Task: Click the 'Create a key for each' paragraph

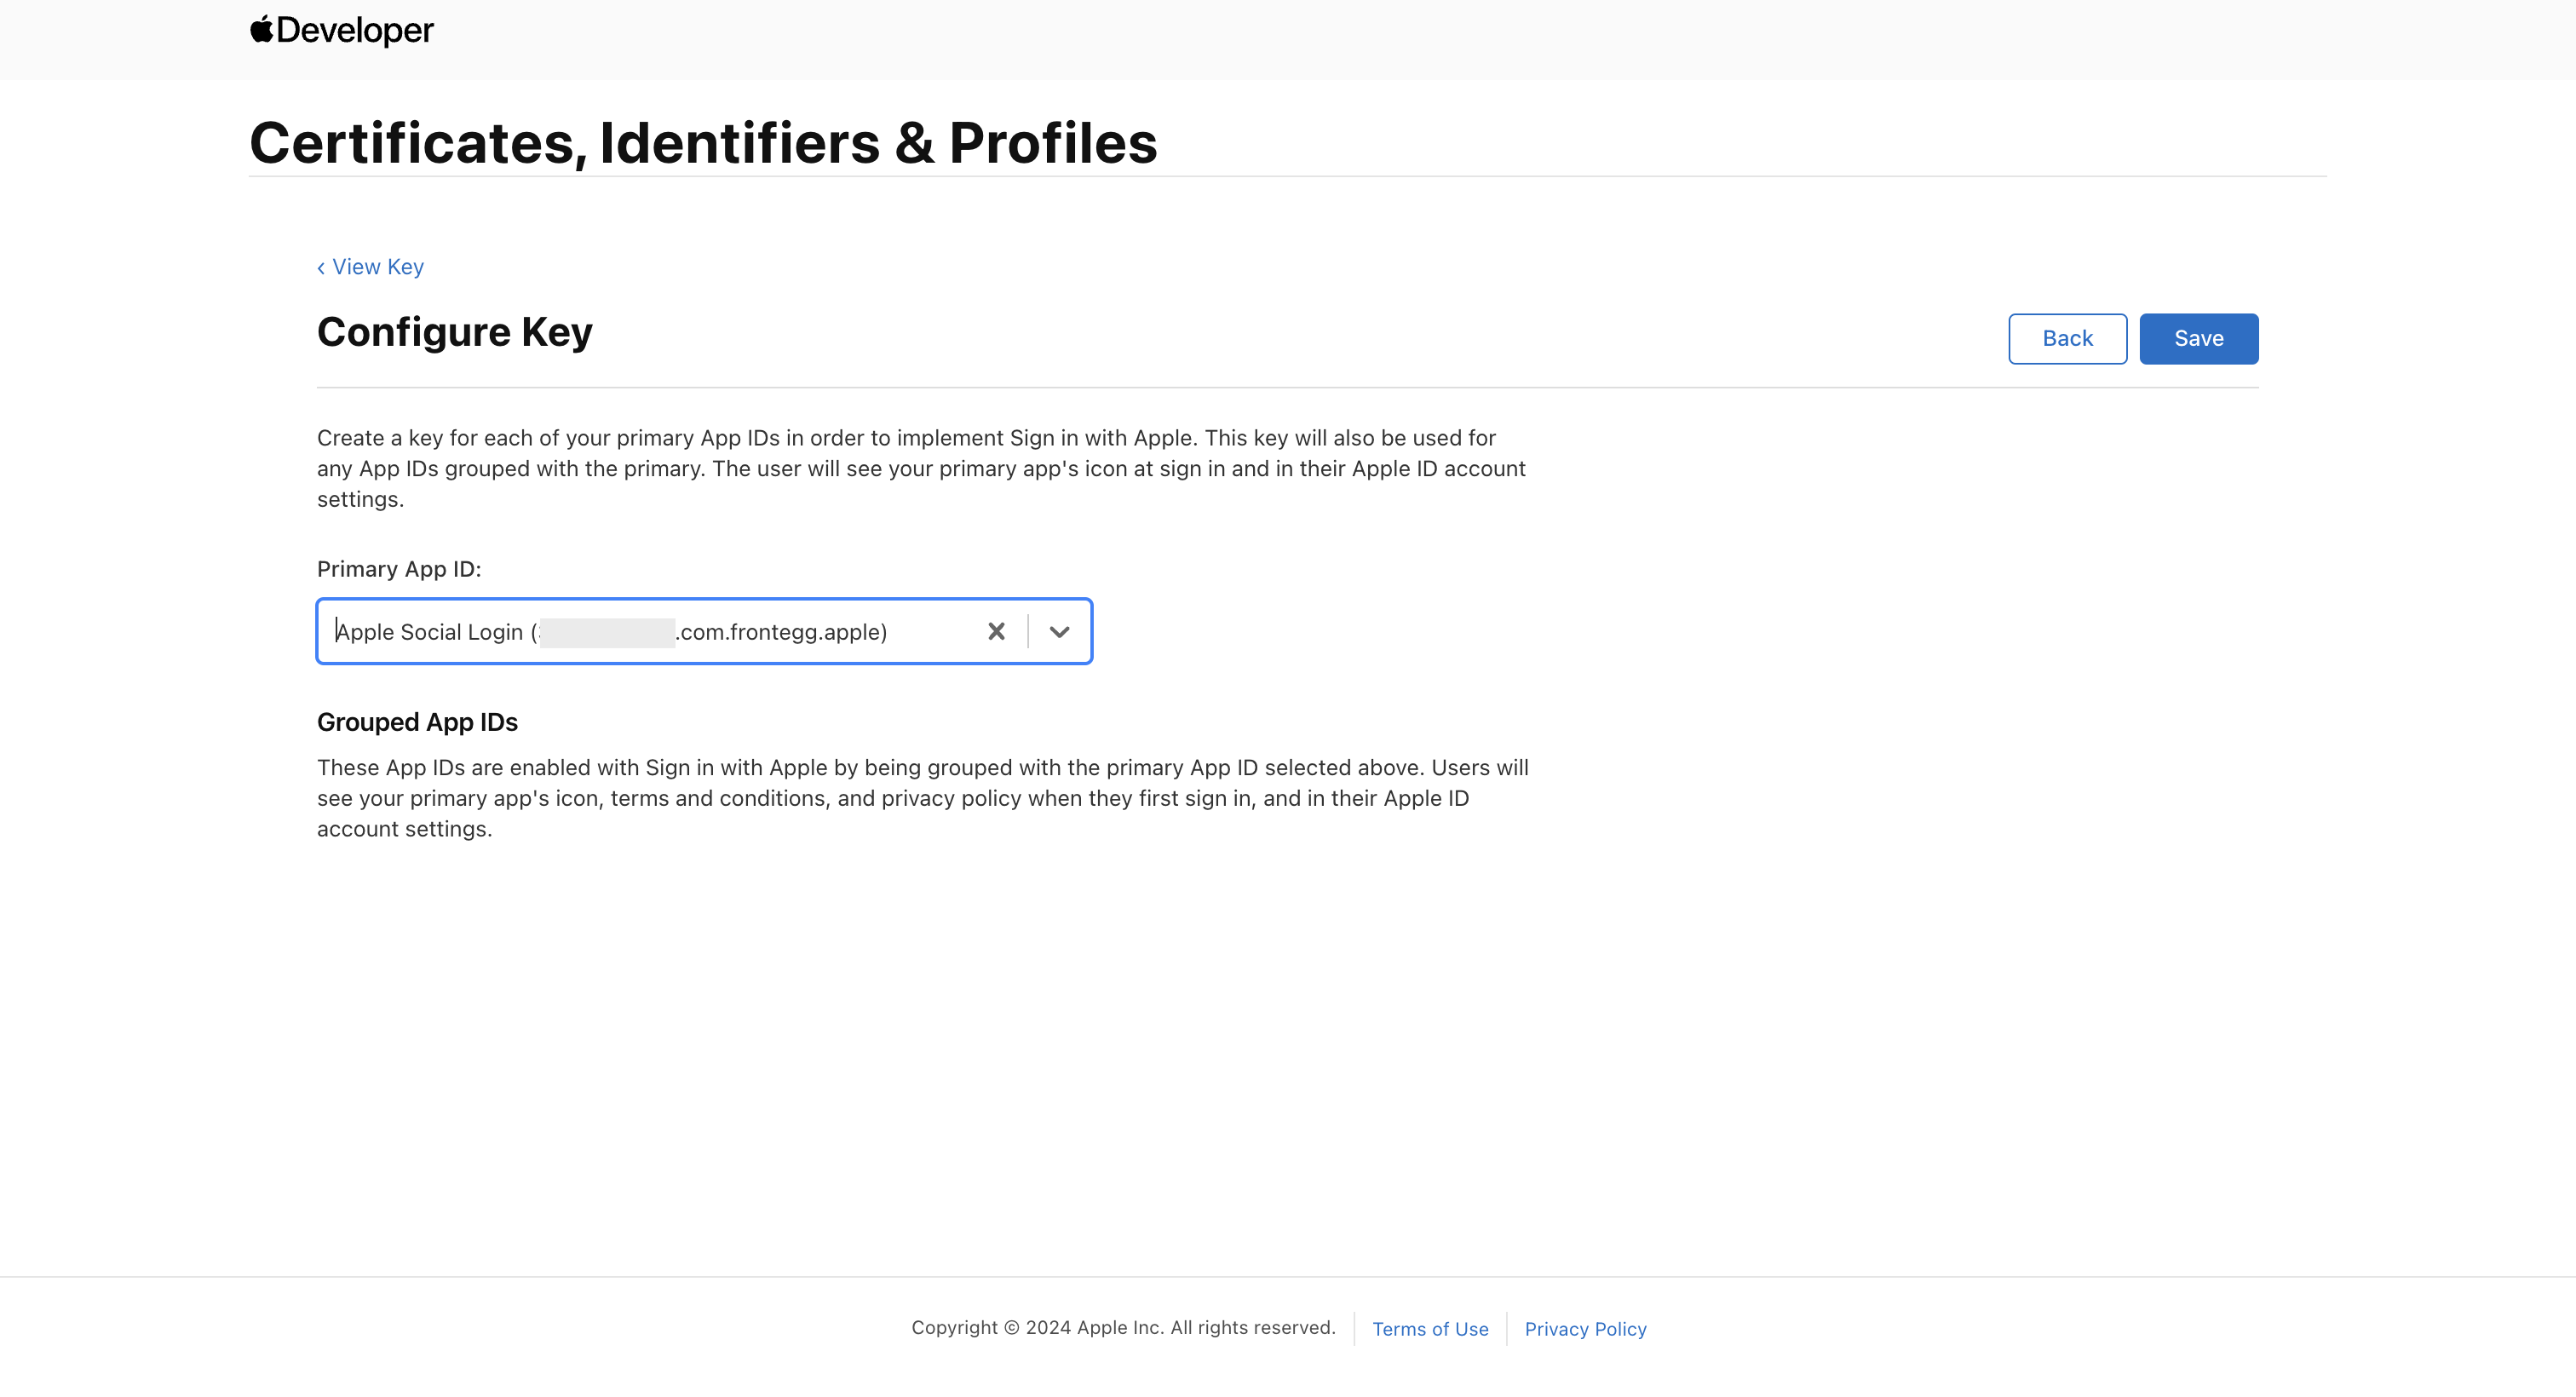Action: tap(921, 469)
